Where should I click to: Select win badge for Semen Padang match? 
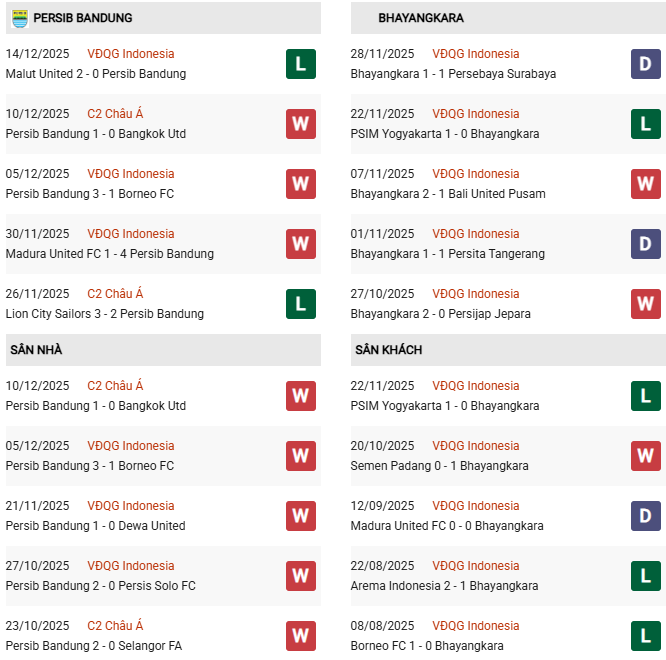(x=646, y=456)
